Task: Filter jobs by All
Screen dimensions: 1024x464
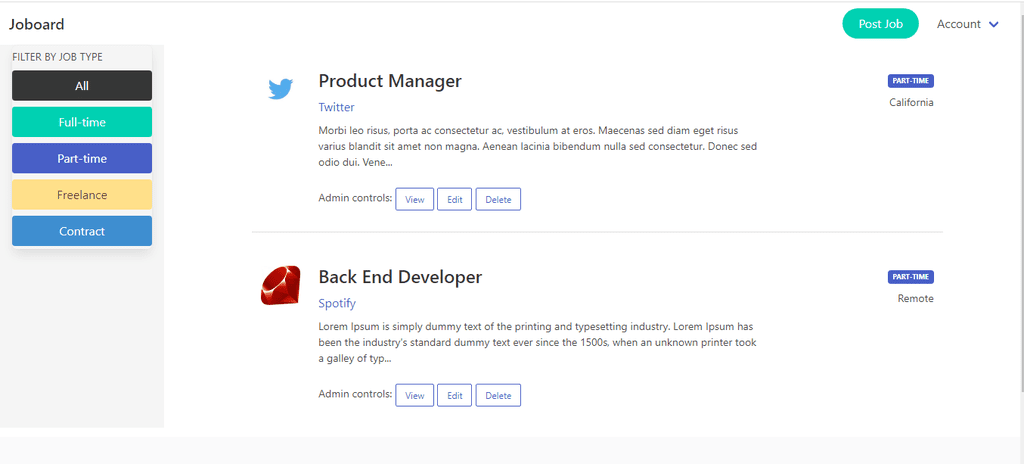Action: (x=82, y=86)
